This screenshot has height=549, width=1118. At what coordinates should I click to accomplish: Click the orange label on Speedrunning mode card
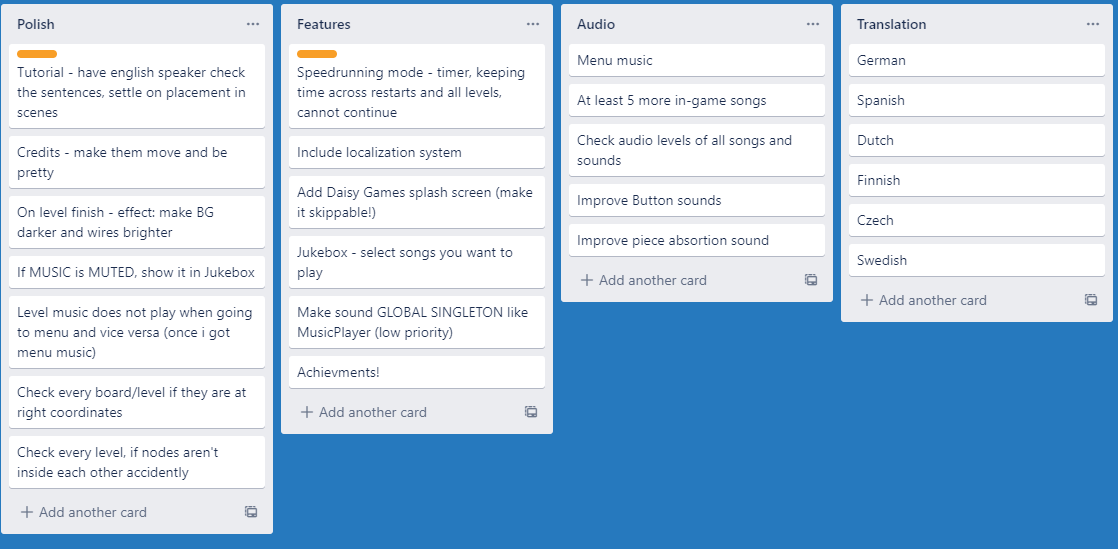[317, 54]
